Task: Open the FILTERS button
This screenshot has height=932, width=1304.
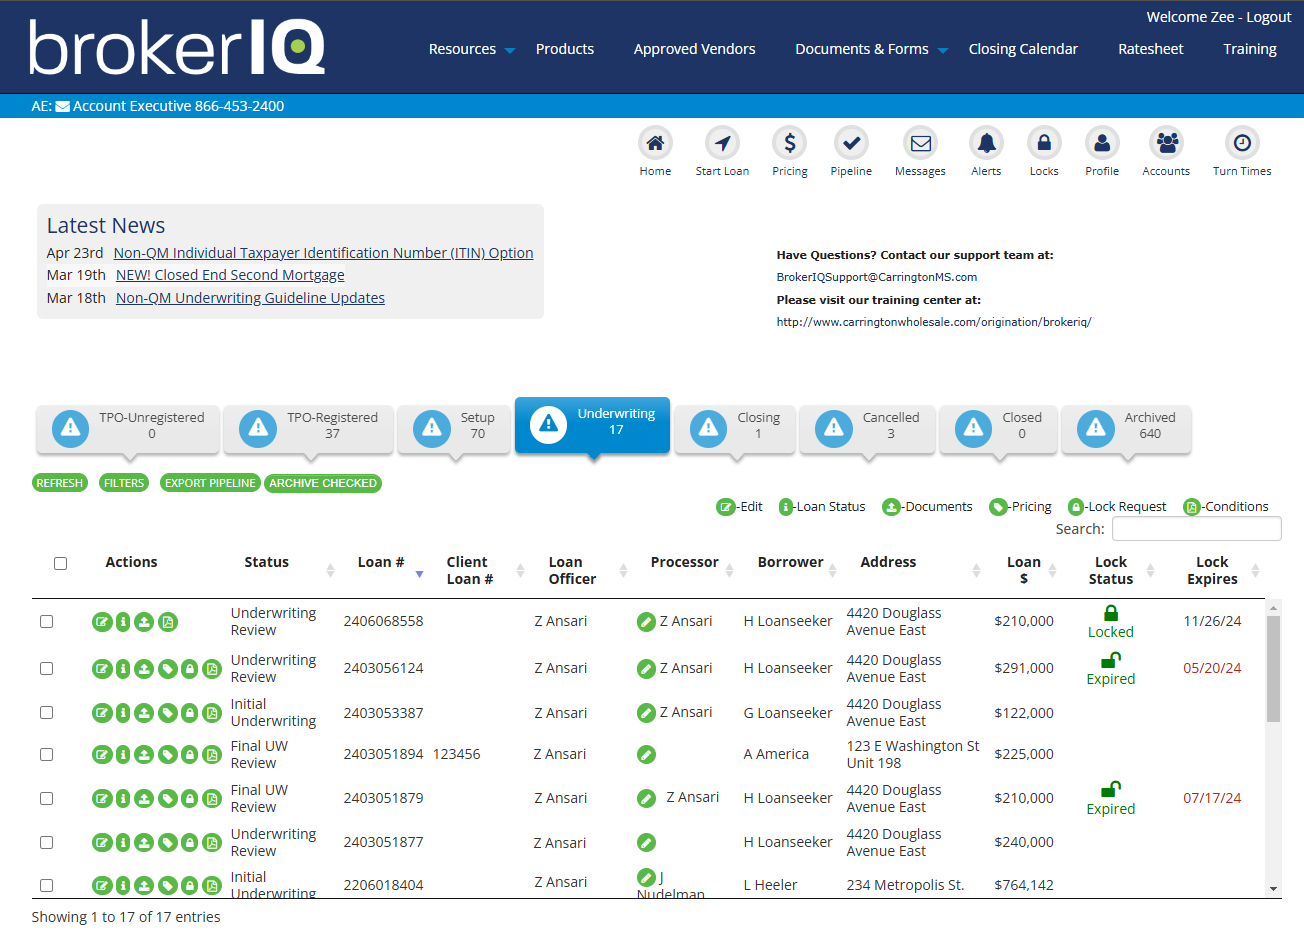Action: pyautogui.click(x=124, y=483)
